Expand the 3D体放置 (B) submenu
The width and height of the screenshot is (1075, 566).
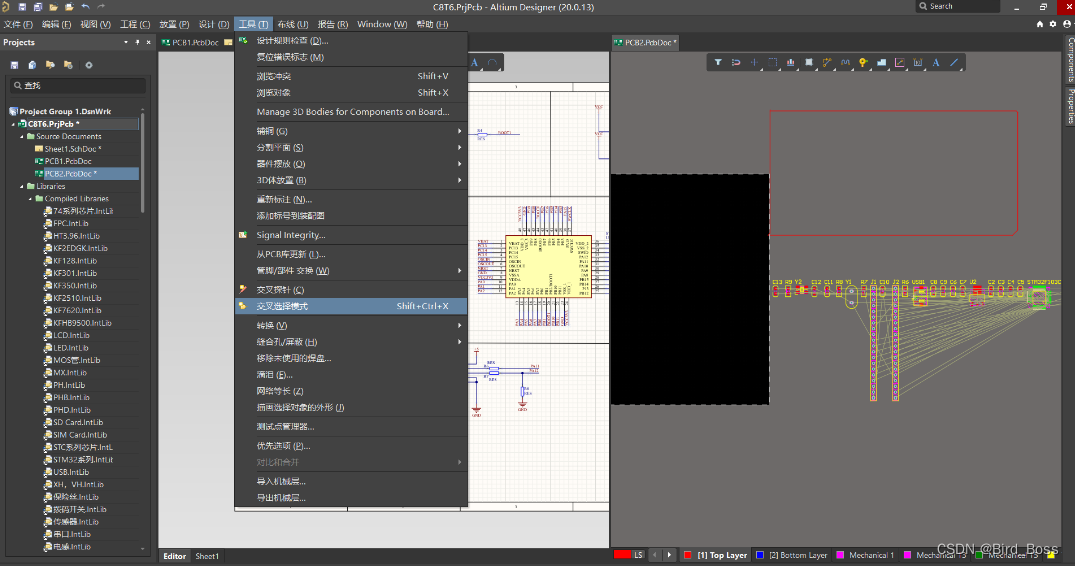click(351, 180)
